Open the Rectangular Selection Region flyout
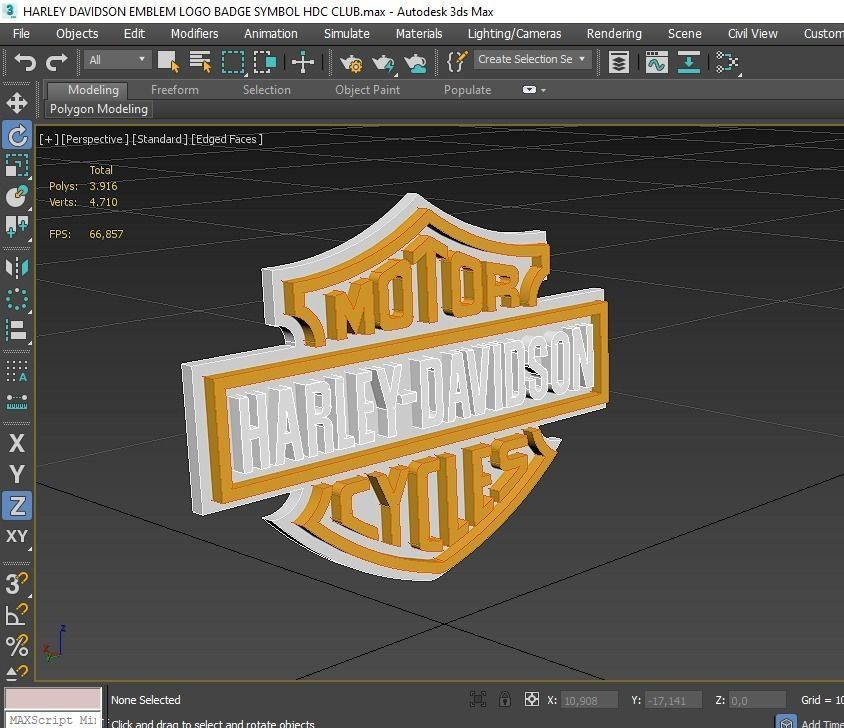 pos(233,62)
